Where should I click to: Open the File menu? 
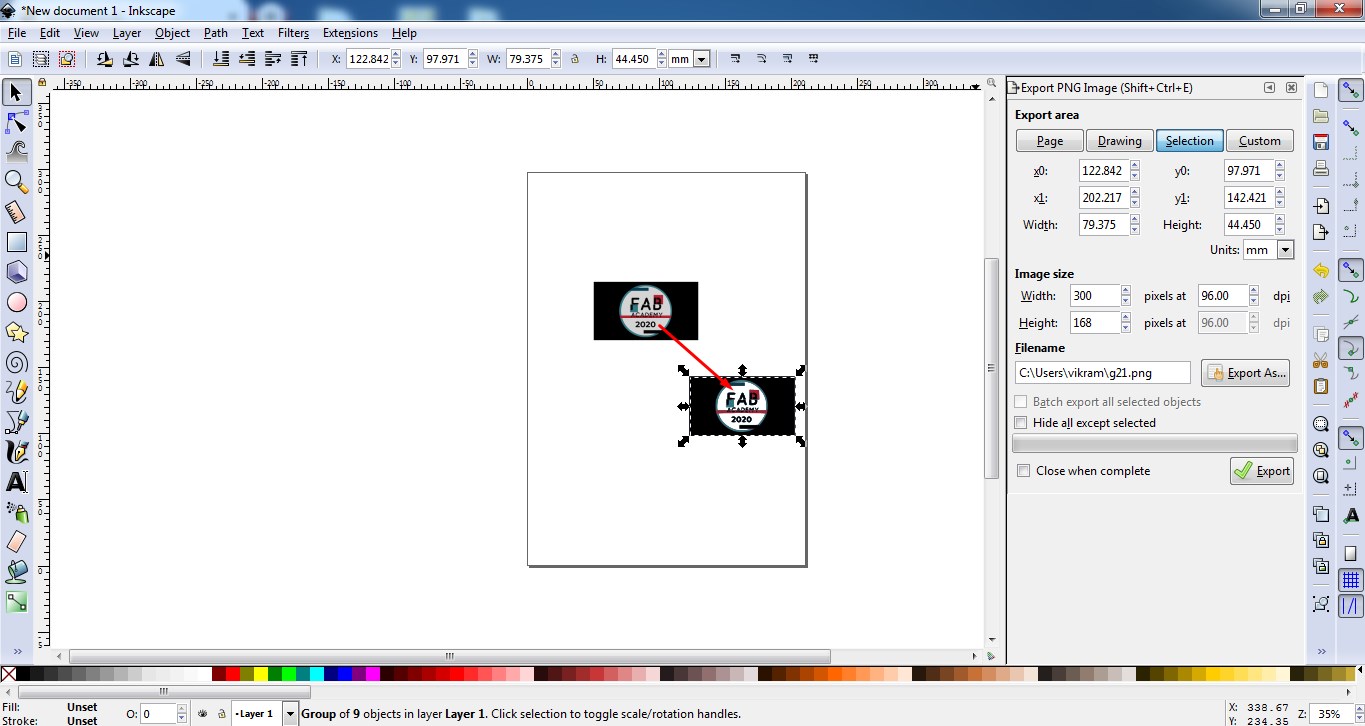pos(16,33)
